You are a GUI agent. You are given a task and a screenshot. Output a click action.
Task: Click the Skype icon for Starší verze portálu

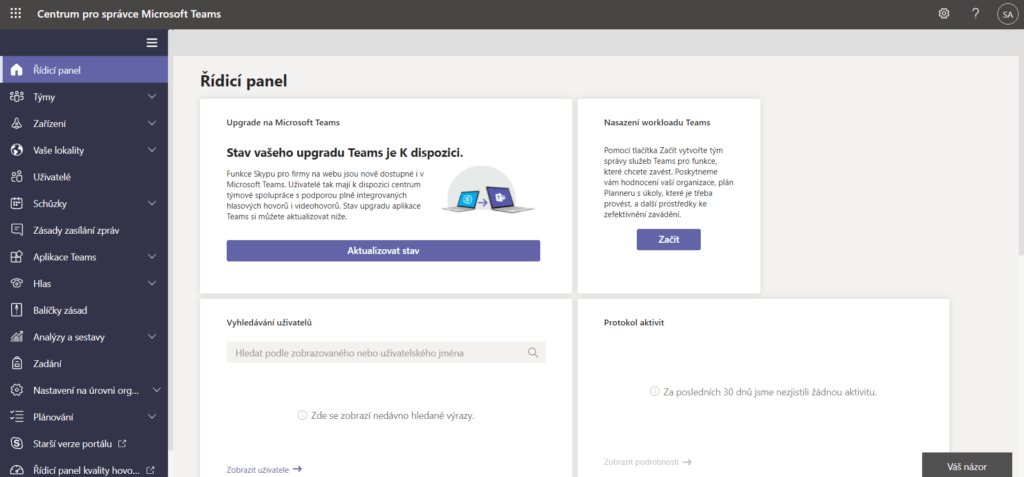click(x=17, y=444)
